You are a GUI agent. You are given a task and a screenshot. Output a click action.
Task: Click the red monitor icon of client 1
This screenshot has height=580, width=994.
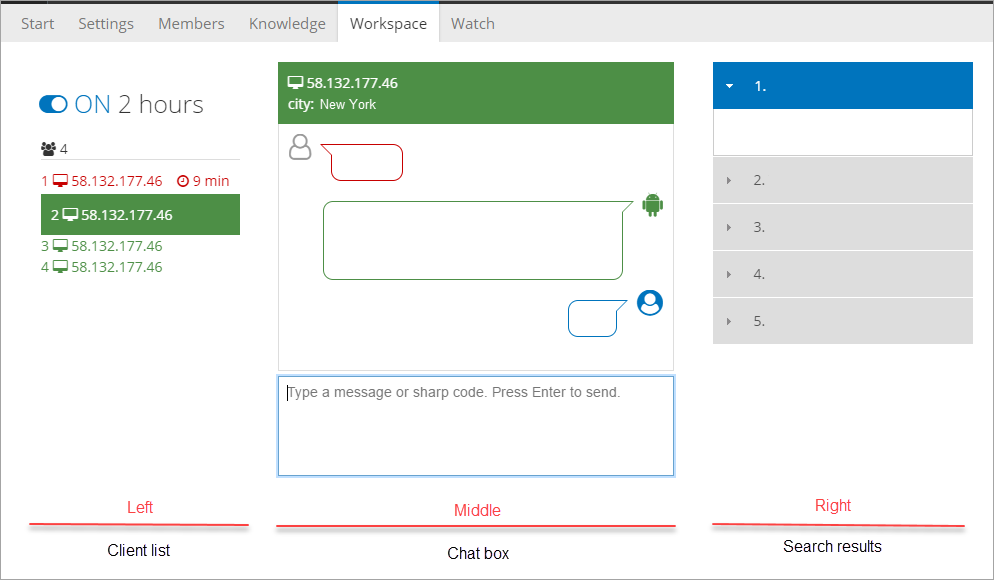(x=61, y=181)
